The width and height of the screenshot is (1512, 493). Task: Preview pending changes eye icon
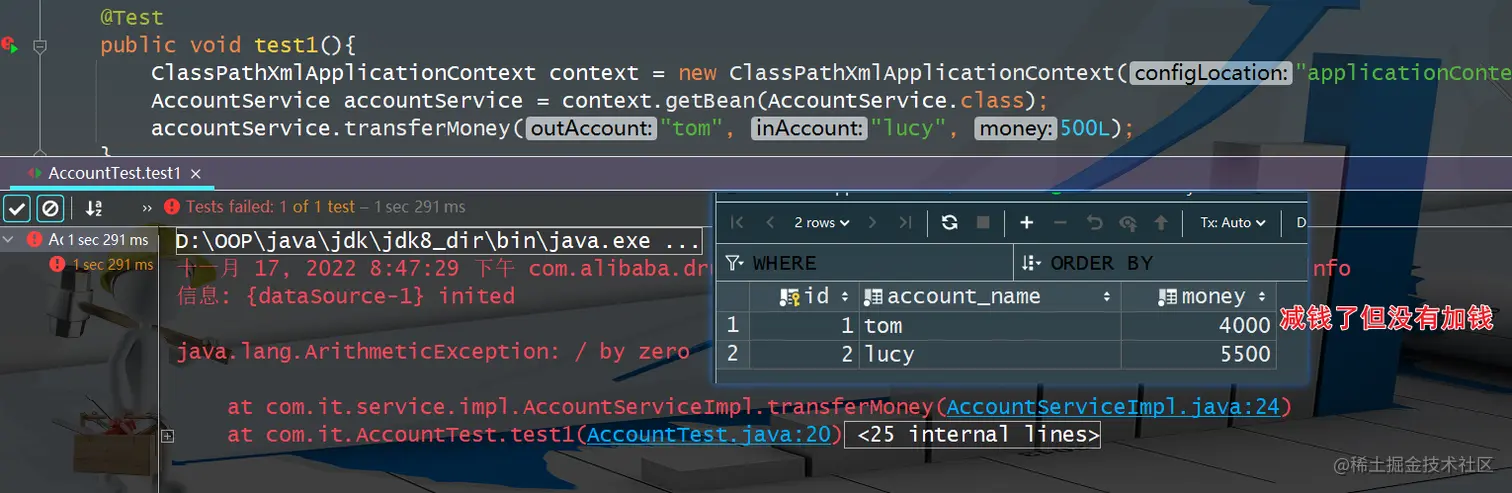(1128, 223)
